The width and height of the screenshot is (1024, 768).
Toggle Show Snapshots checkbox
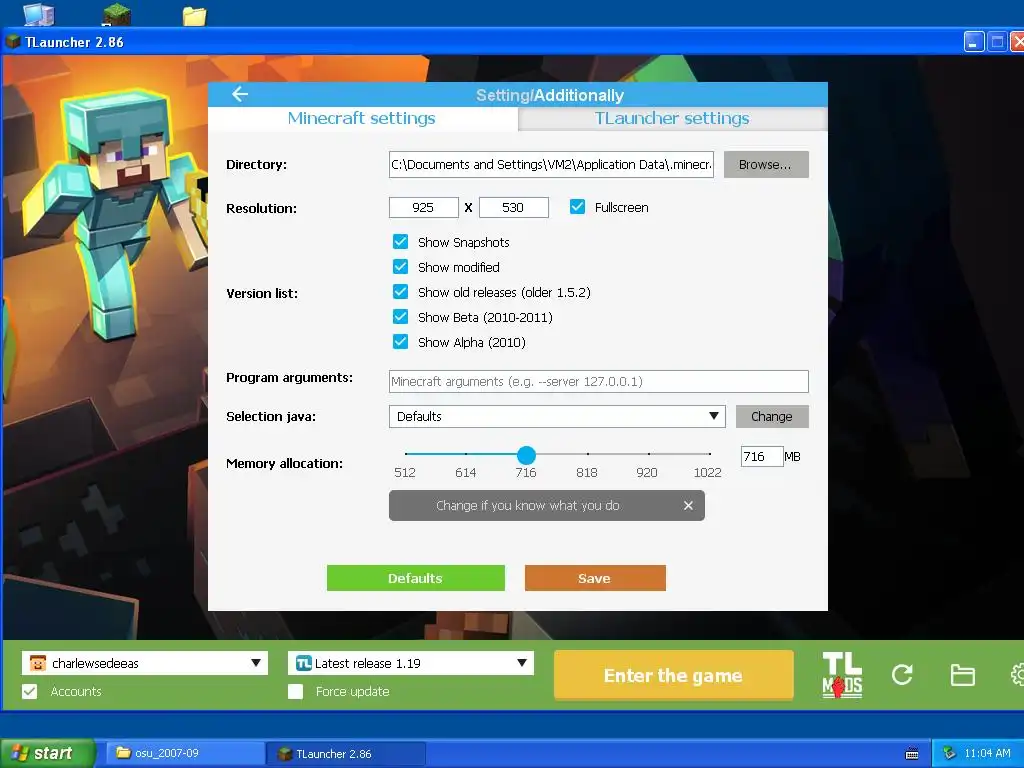(400, 242)
